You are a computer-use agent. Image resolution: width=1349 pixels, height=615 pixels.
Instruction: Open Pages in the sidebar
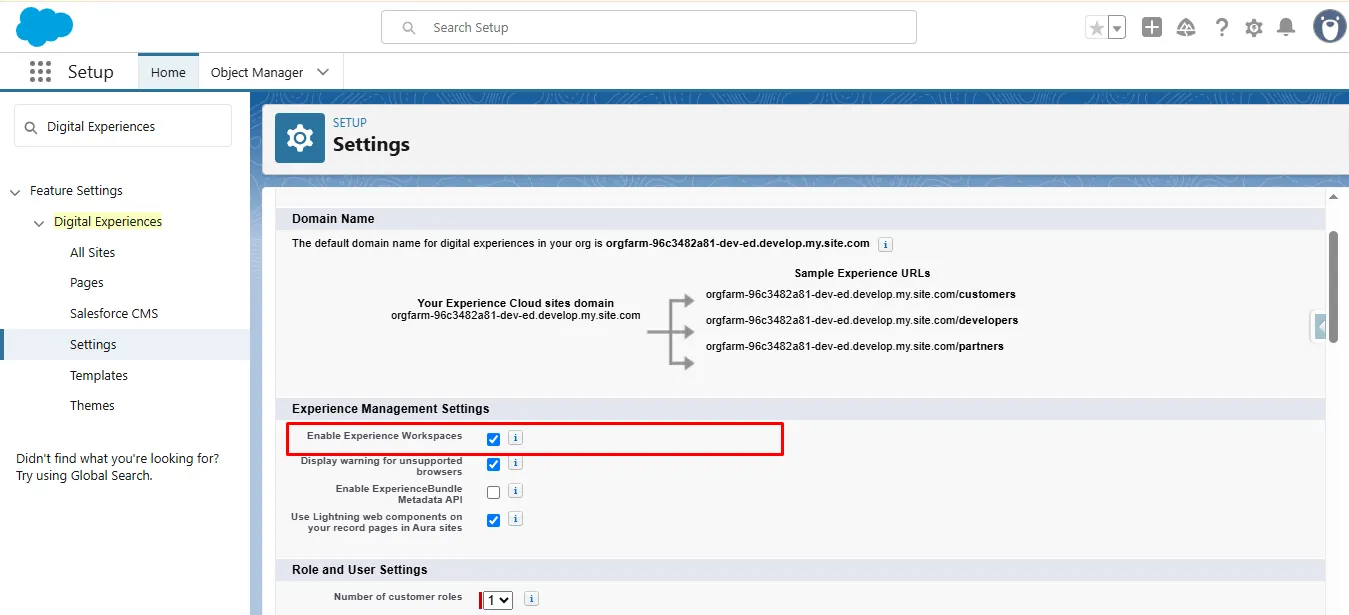[87, 283]
